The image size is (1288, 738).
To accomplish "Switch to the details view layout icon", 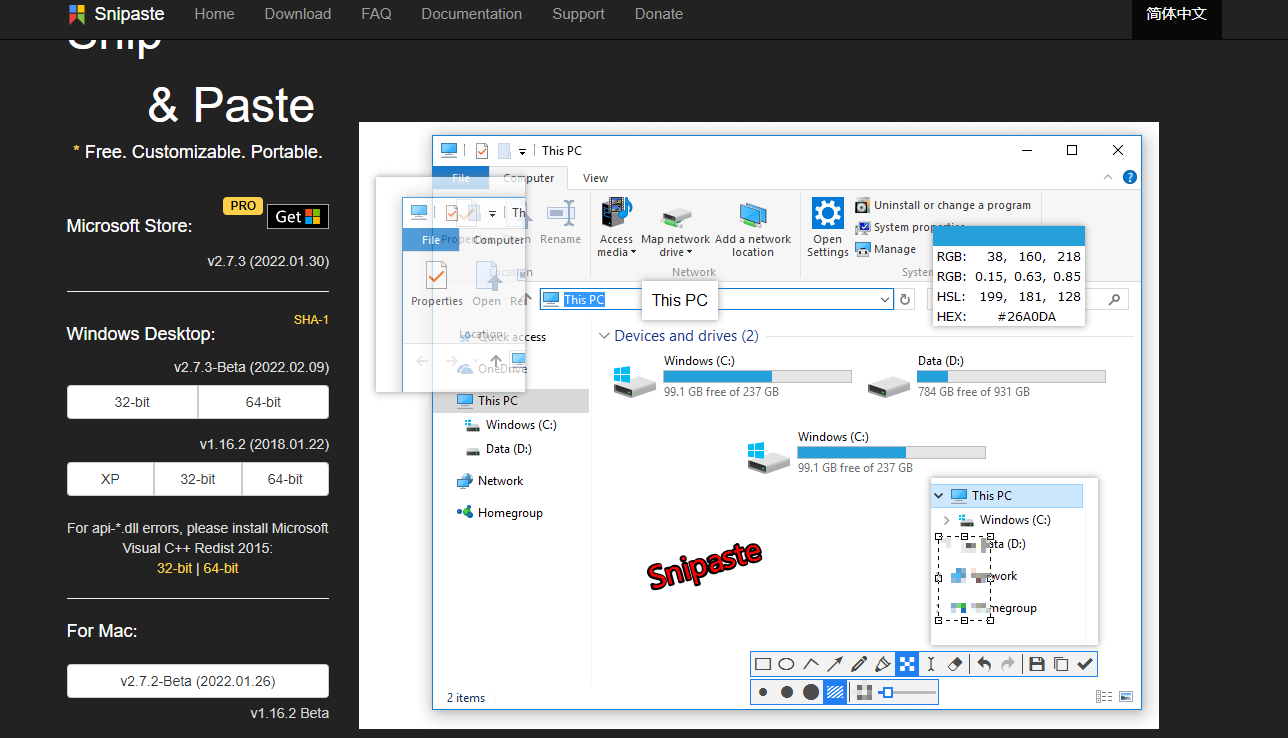I will coord(1104,697).
